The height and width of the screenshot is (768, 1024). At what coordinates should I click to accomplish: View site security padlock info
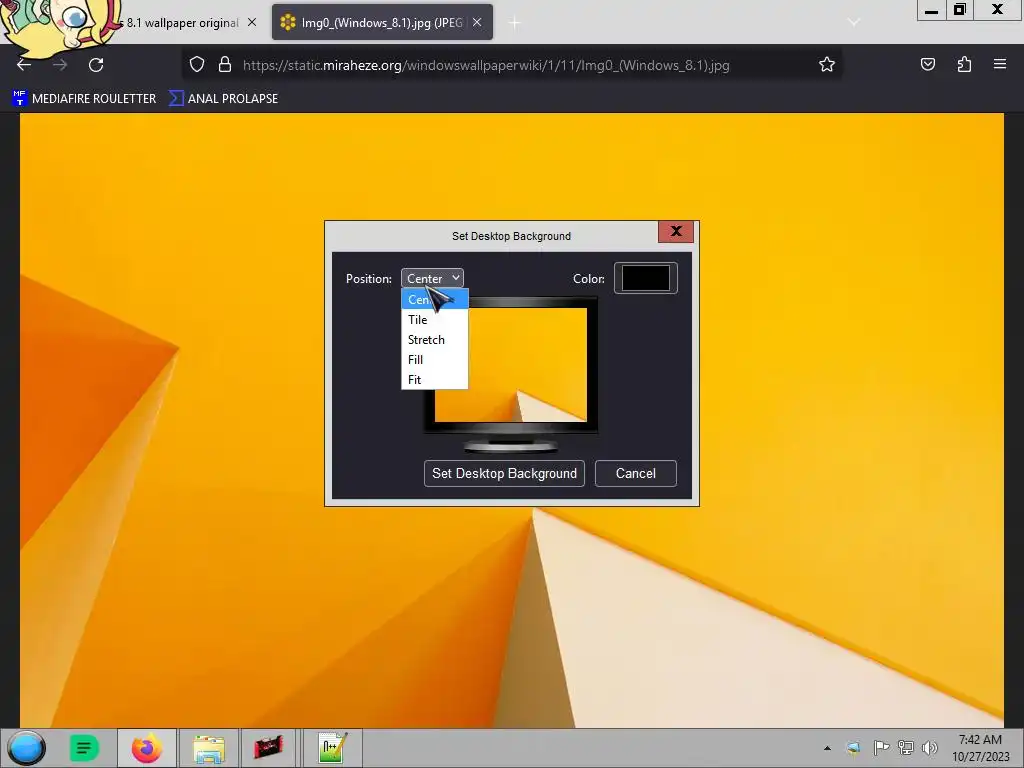click(225, 65)
